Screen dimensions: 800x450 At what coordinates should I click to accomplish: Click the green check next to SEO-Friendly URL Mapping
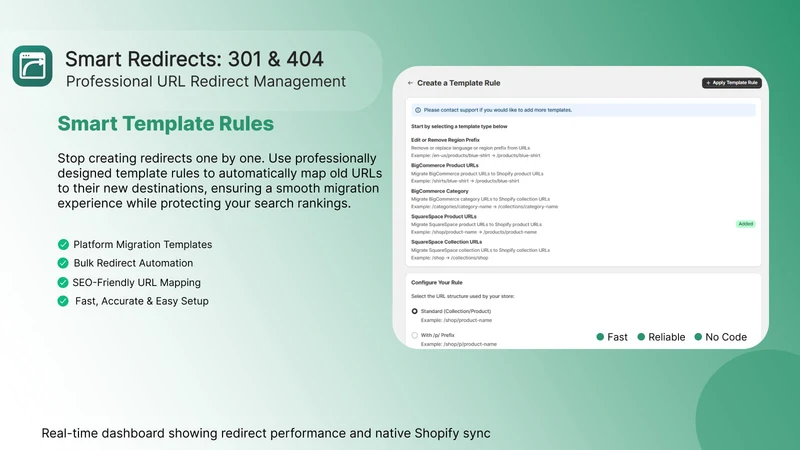63,282
